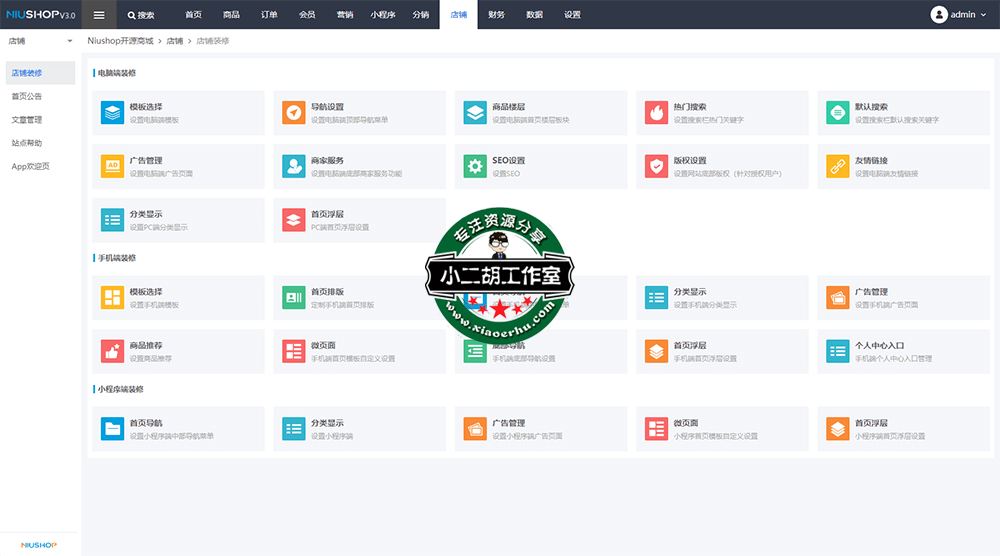This screenshot has width=1000, height=556.
Task: Click the red 热门搜索 flame icon
Action: pos(656,112)
